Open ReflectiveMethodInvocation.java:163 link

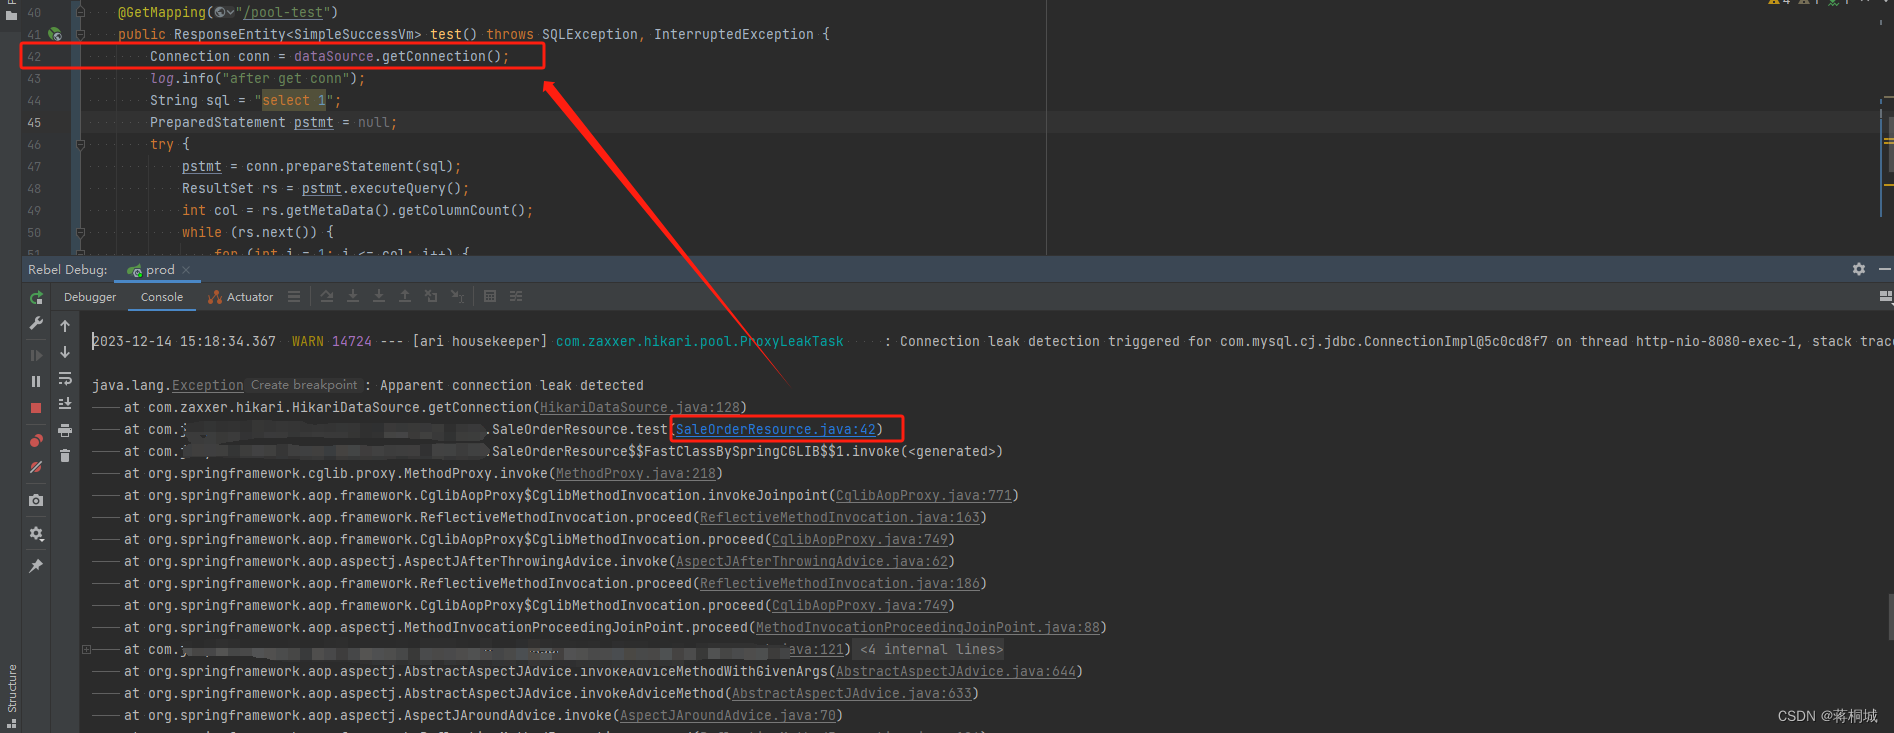840,517
